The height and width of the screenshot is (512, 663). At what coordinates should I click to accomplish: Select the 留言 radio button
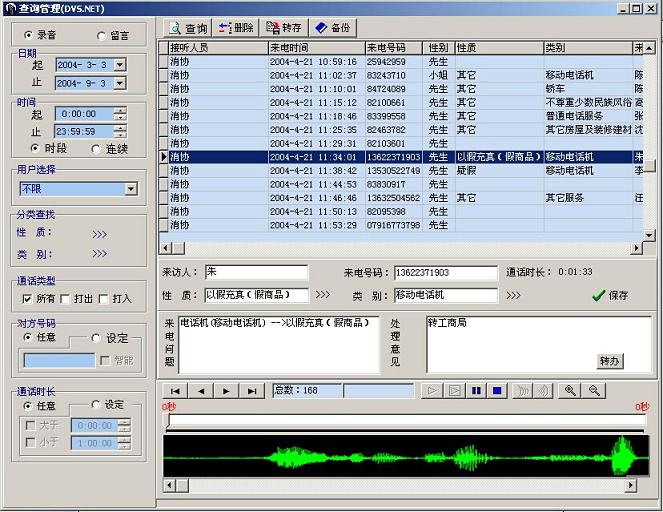[100, 35]
